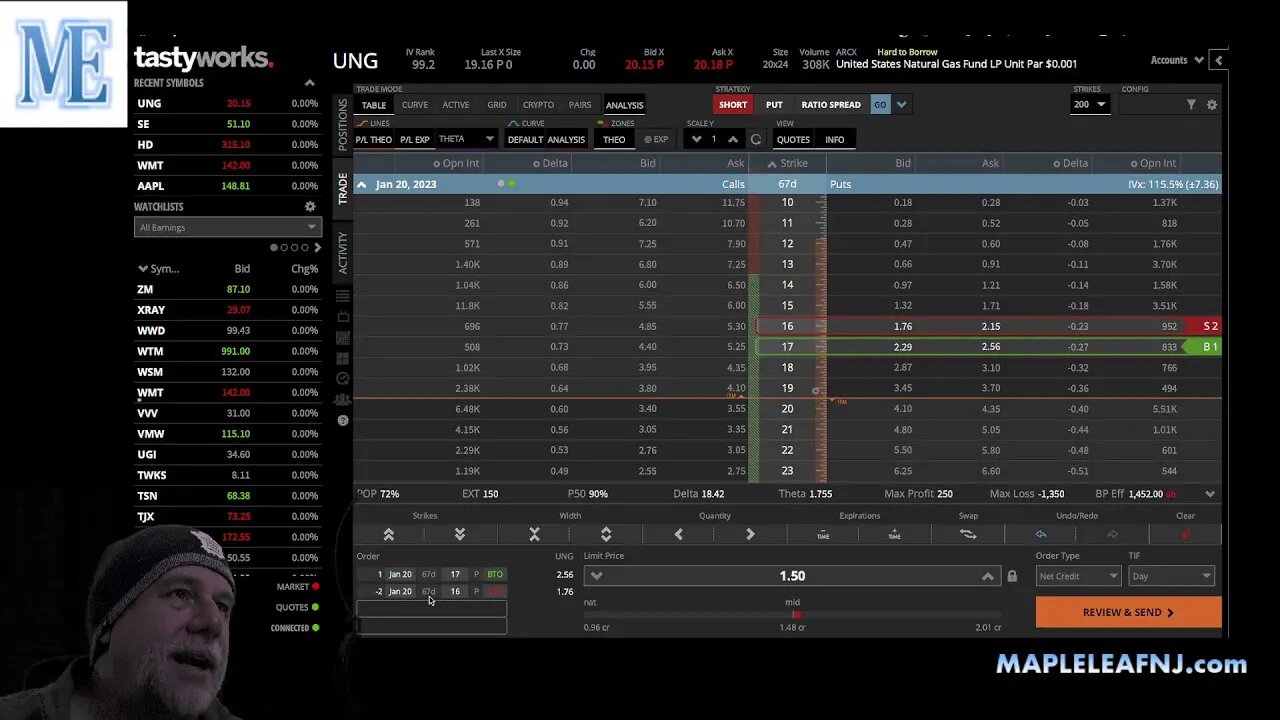
Task: Toggle the @ EXP zones button
Action: coord(656,139)
